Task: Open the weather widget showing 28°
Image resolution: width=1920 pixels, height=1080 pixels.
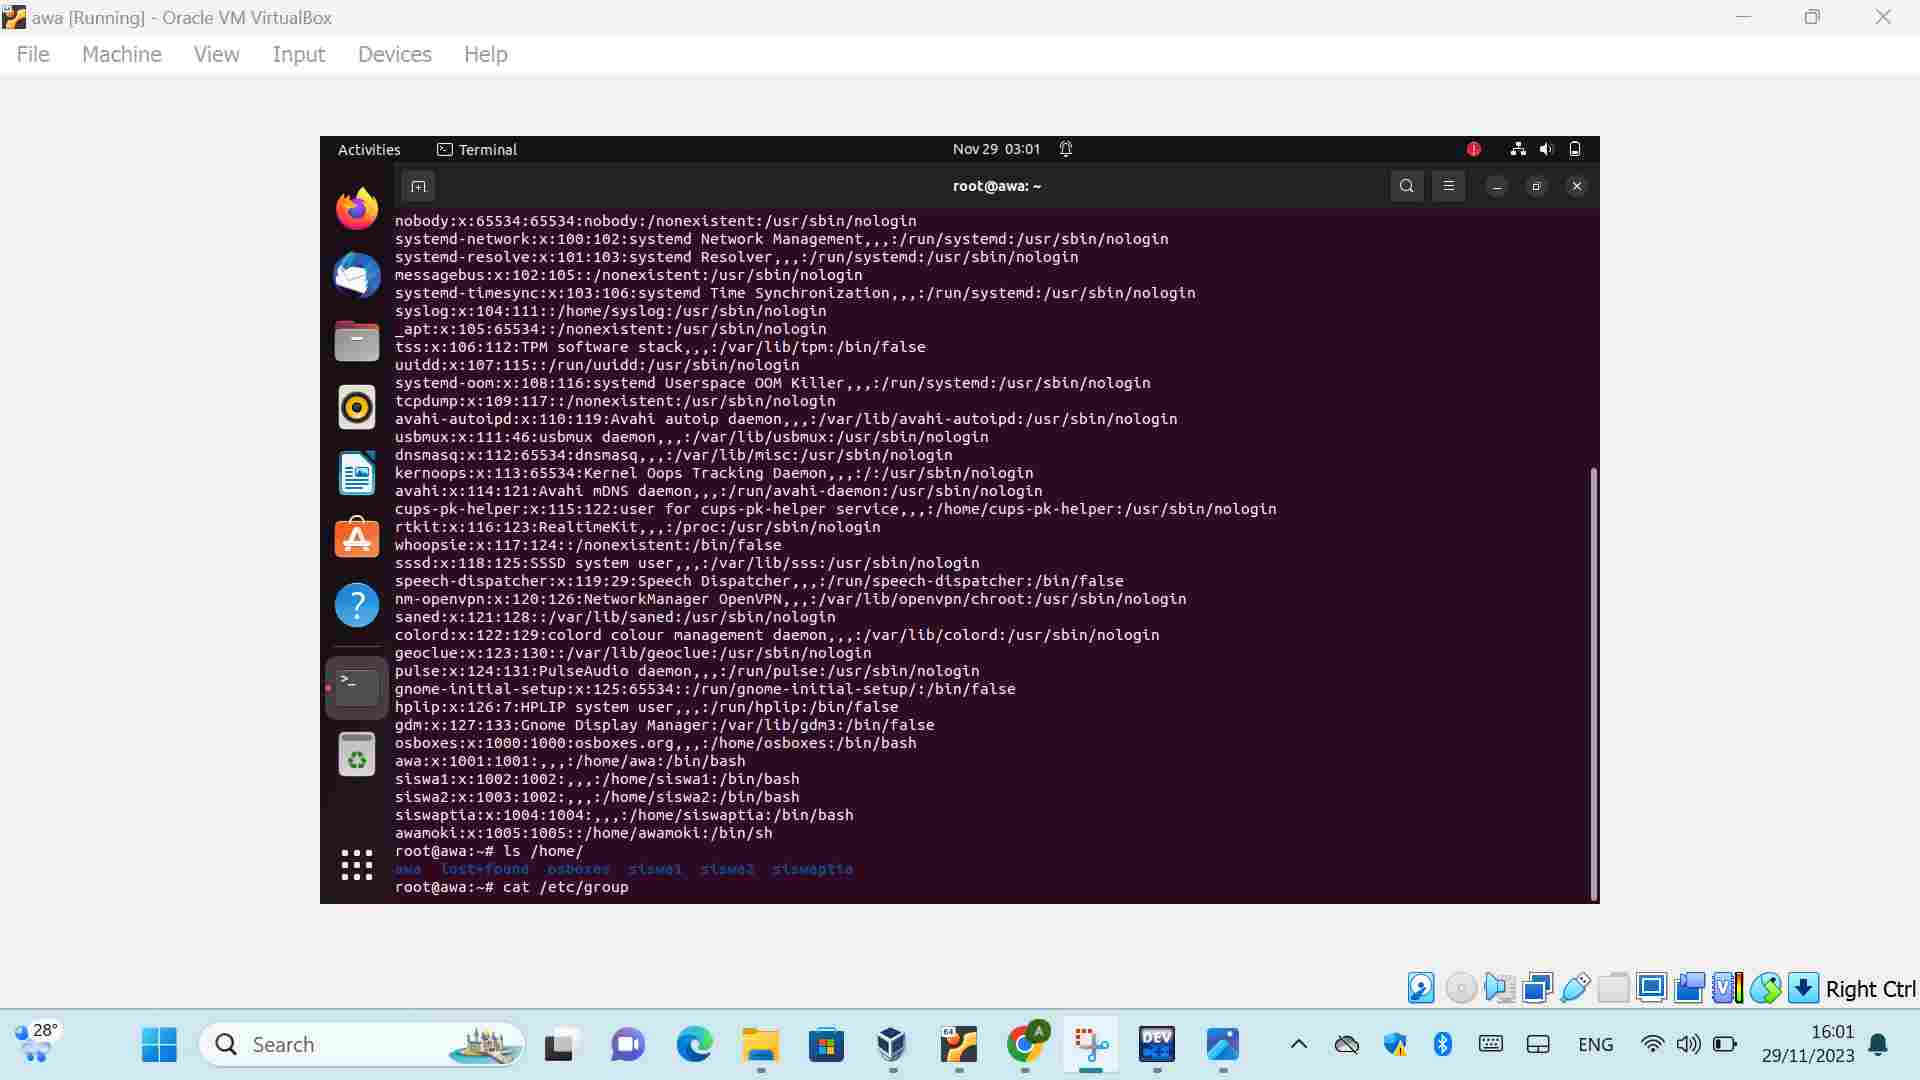Action: pyautogui.click(x=36, y=1042)
